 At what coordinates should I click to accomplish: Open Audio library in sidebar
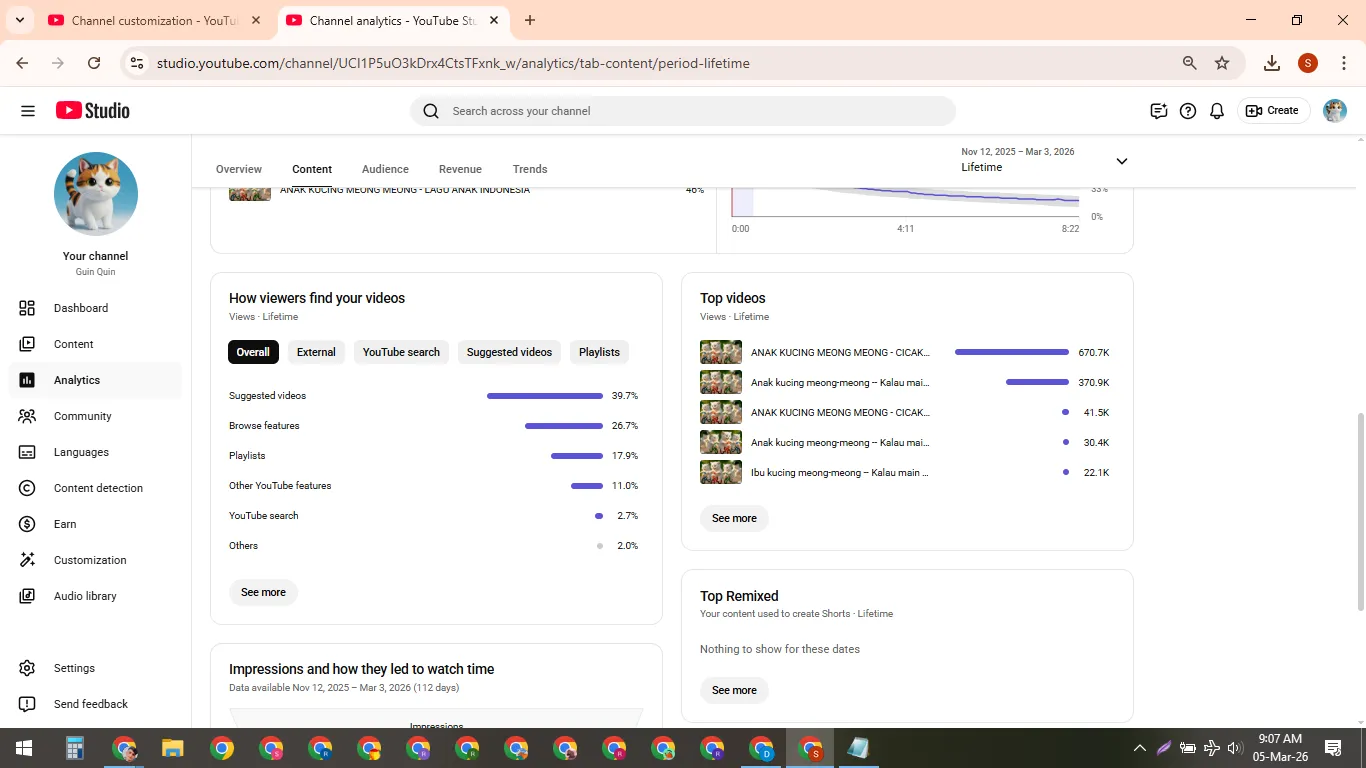(x=95, y=596)
